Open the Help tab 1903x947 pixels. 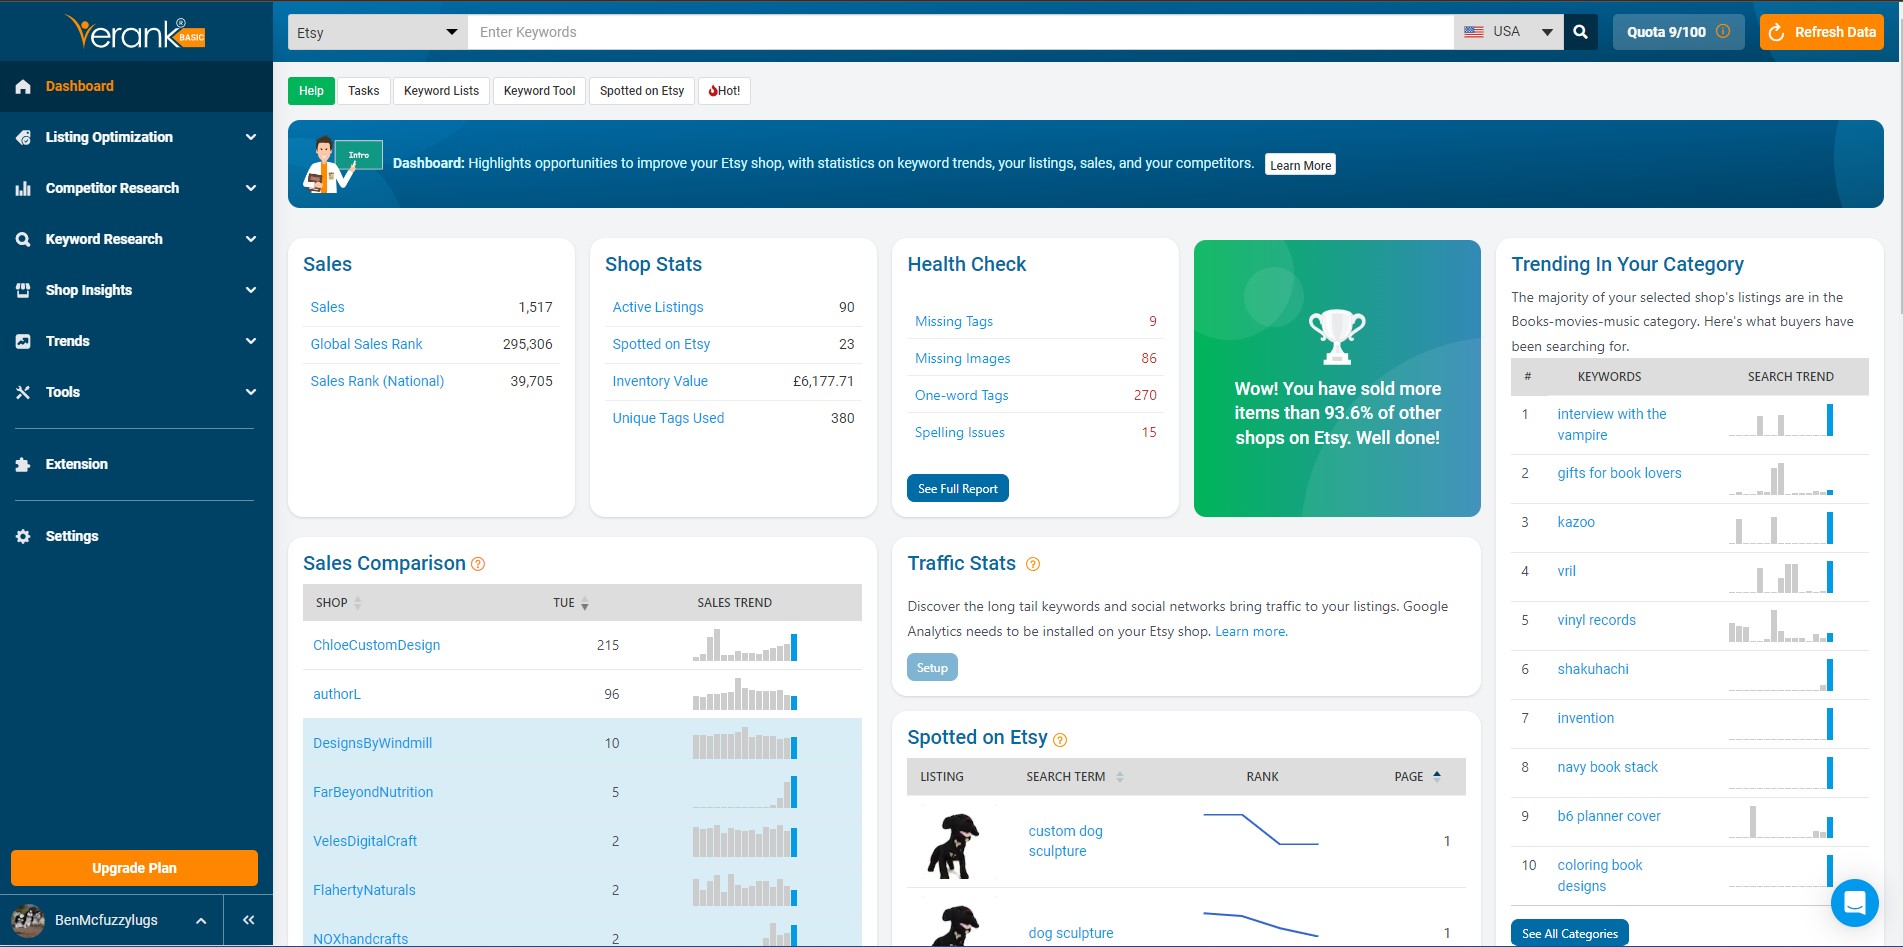(x=311, y=91)
